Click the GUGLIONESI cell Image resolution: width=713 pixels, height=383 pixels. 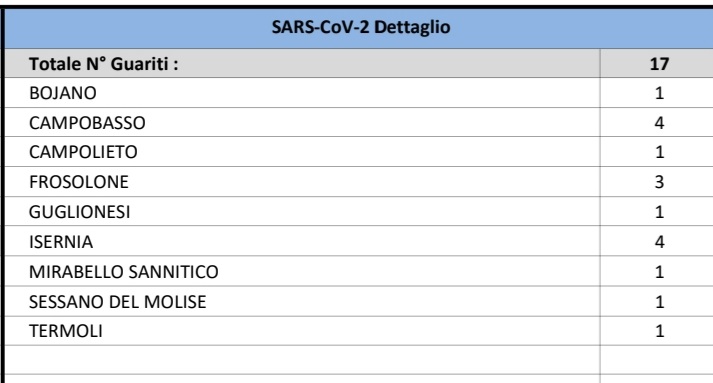pyautogui.click(x=302, y=212)
